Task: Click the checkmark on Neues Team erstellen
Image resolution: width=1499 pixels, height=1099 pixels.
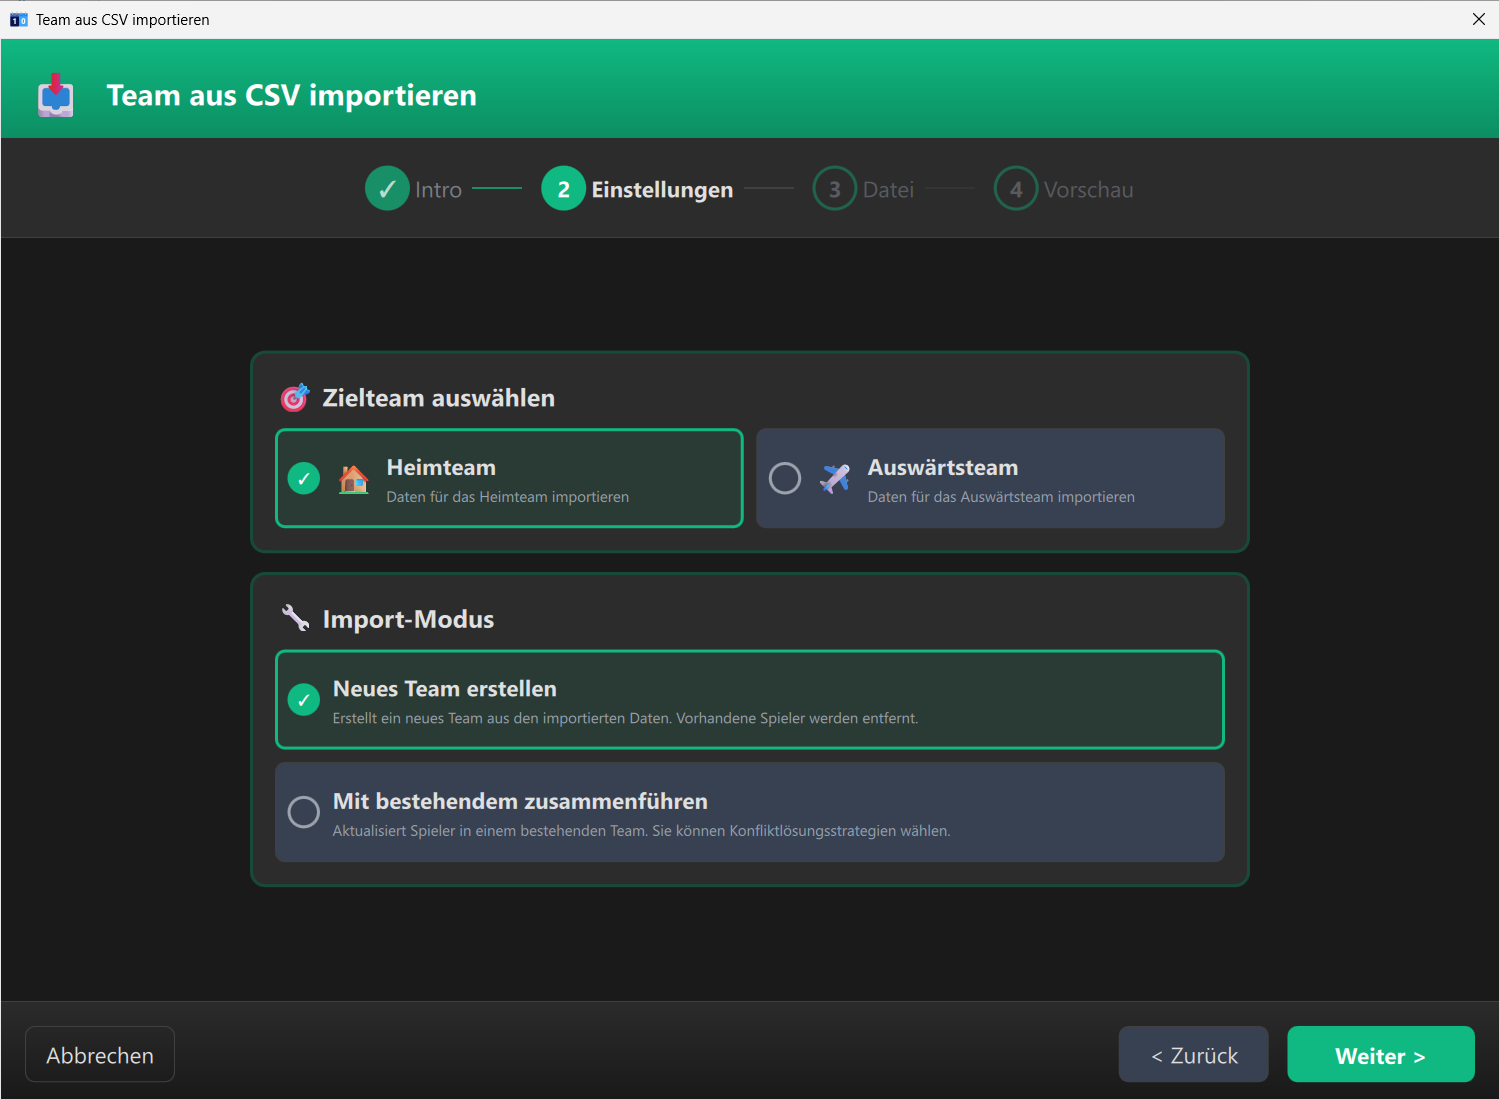Action: 303,700
